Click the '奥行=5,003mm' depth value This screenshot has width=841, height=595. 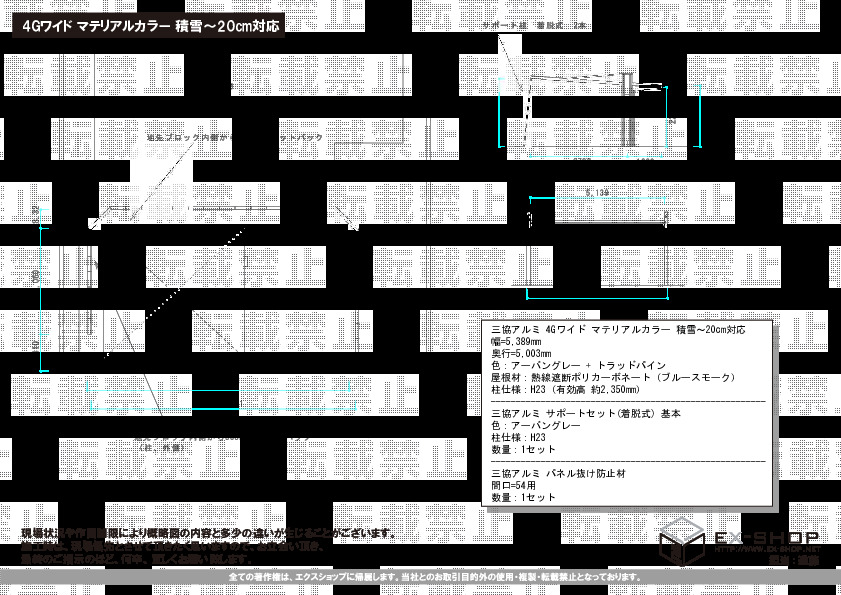521,353
